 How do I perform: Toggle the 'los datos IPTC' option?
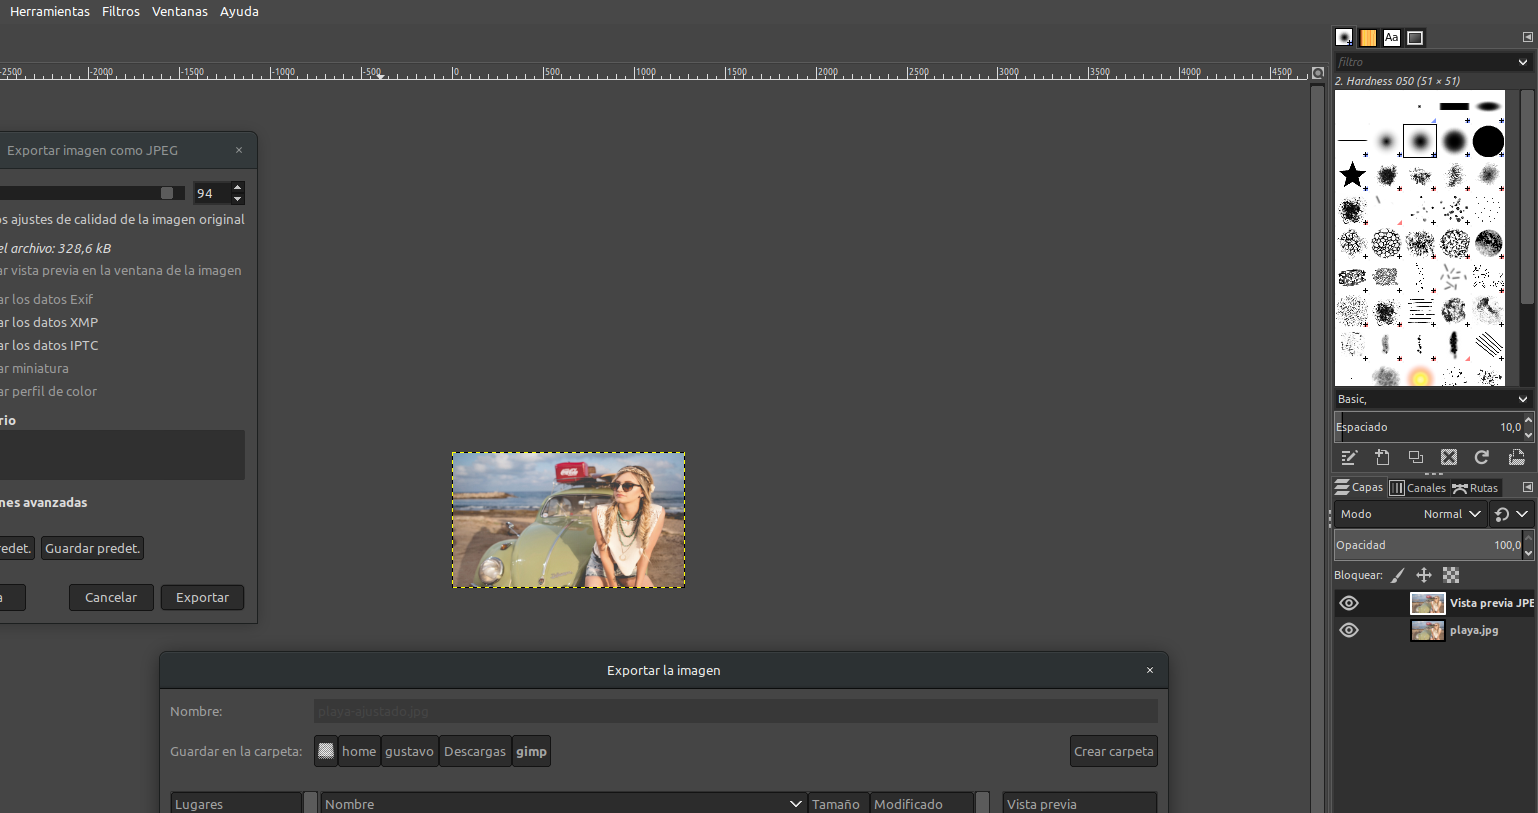tap(49, 345)
